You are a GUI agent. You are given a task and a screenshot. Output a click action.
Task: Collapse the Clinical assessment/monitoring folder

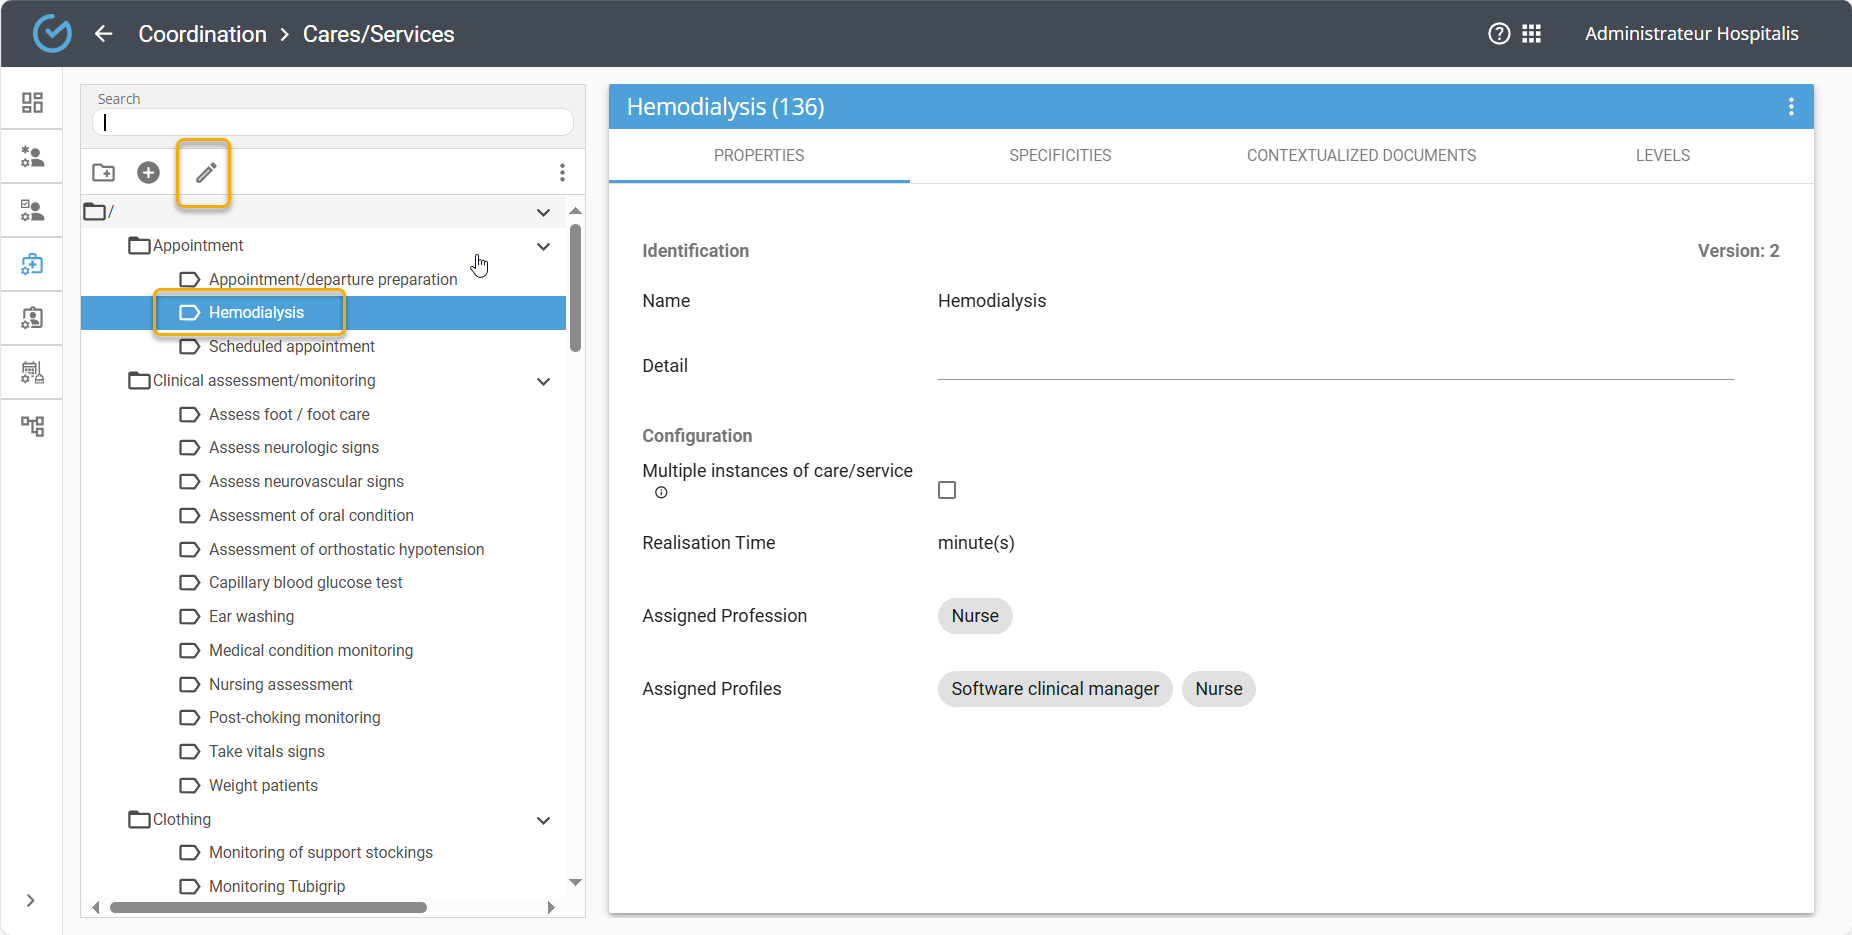[543, 381]
